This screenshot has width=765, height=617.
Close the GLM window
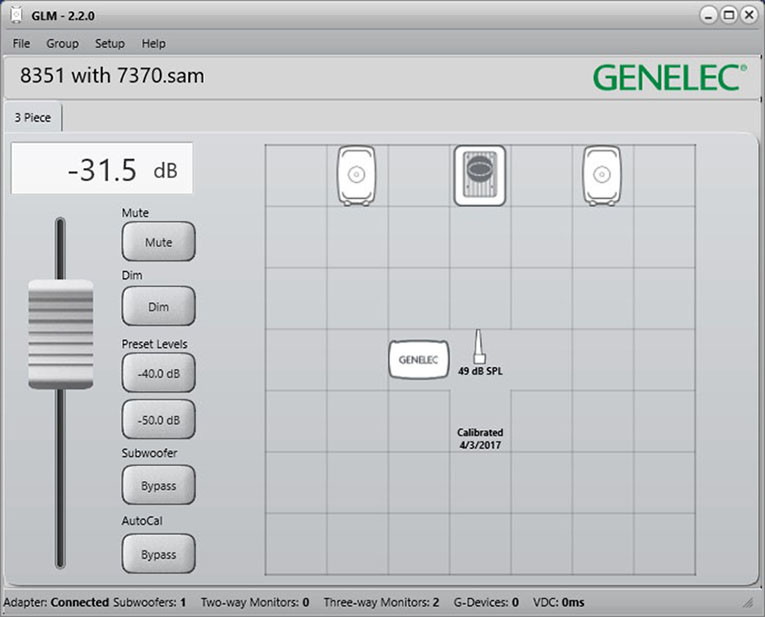point(749,15)
